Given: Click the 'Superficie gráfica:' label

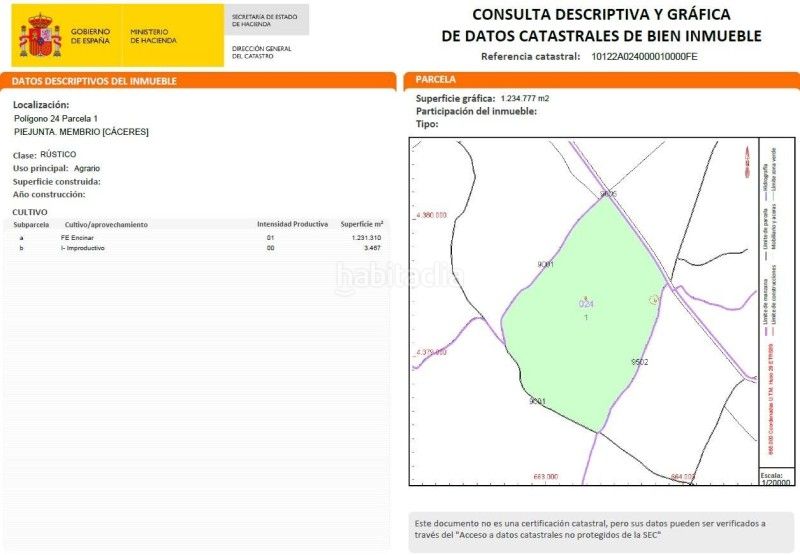Looking at the screenshot, I should [x=455, y=98].
